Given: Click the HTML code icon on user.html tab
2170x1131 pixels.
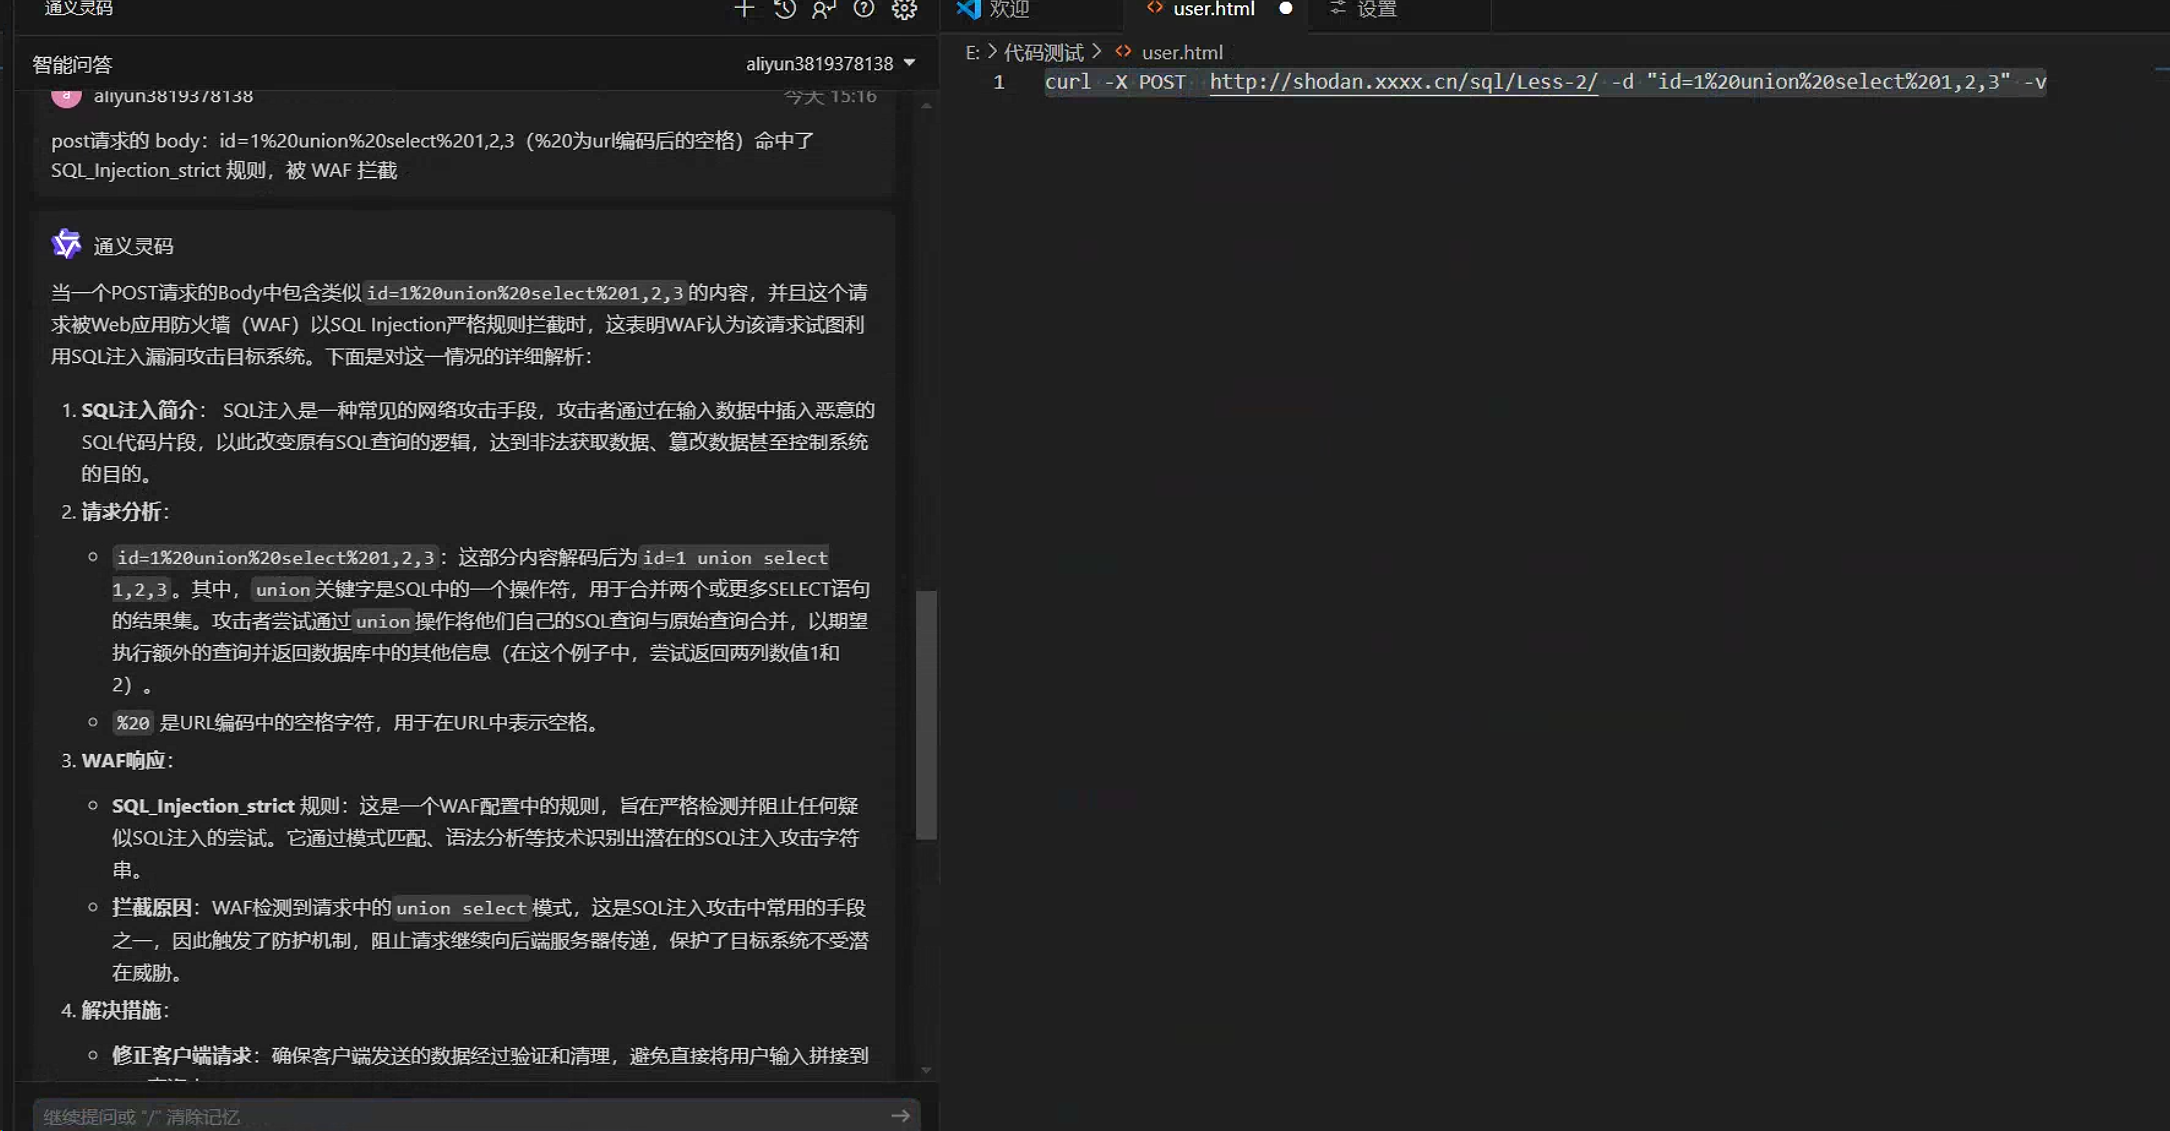Looking at the screenshot, I should coord(1153,9).
